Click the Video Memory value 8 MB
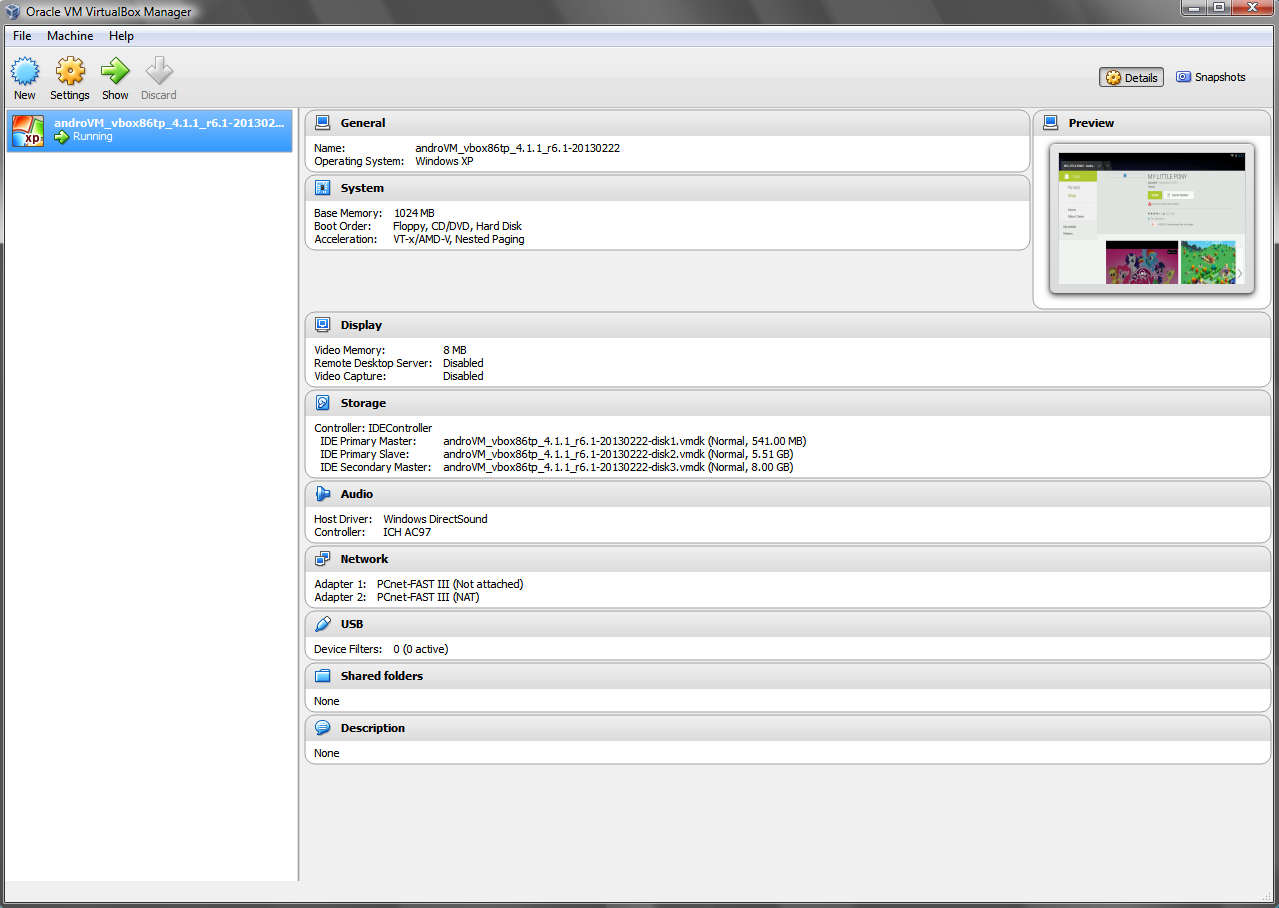1279x908 pixels. tap(455, 350)
